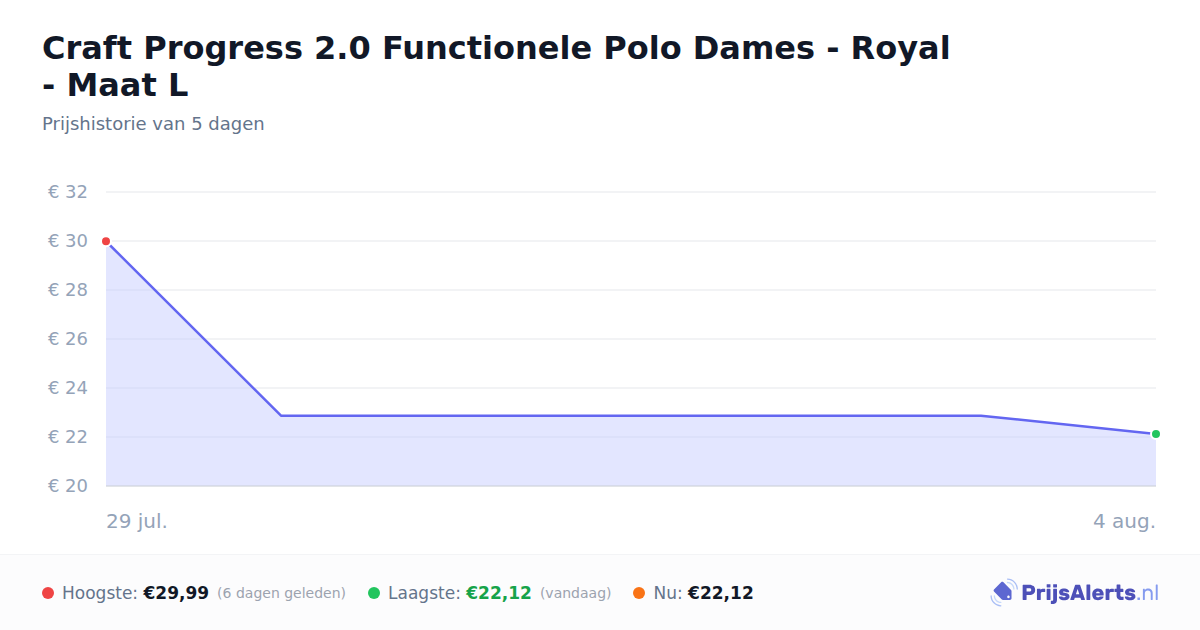1200x630 pixels.
Task: Click the 29 jul. date axis label
Action: point(137,521)
